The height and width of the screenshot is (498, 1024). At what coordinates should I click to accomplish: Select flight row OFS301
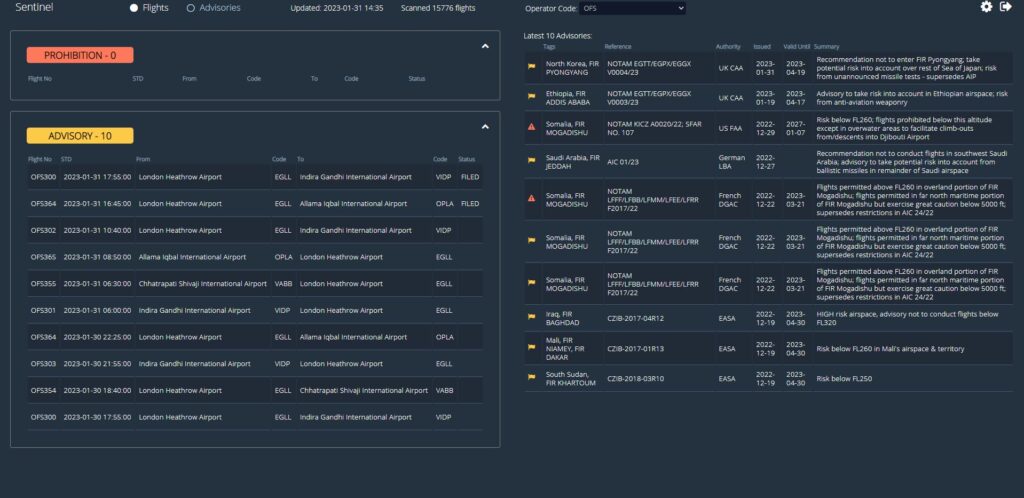pyautogui.click(x=255, y=311)
